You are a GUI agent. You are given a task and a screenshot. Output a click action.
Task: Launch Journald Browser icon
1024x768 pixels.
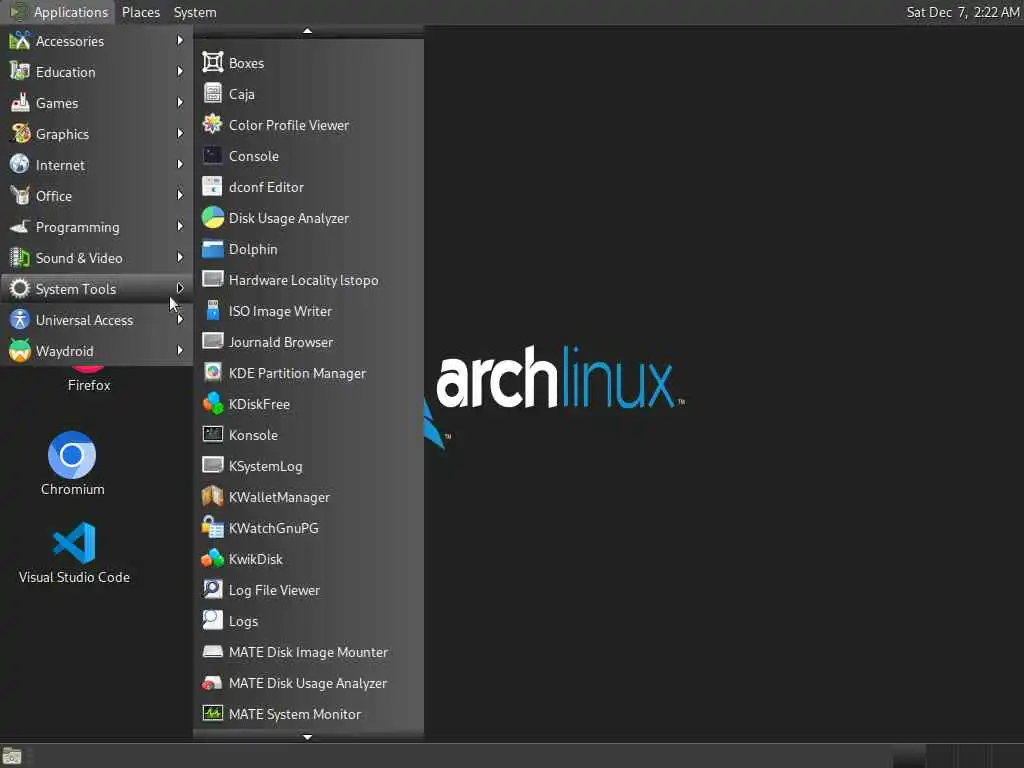(x=213, y=342)
